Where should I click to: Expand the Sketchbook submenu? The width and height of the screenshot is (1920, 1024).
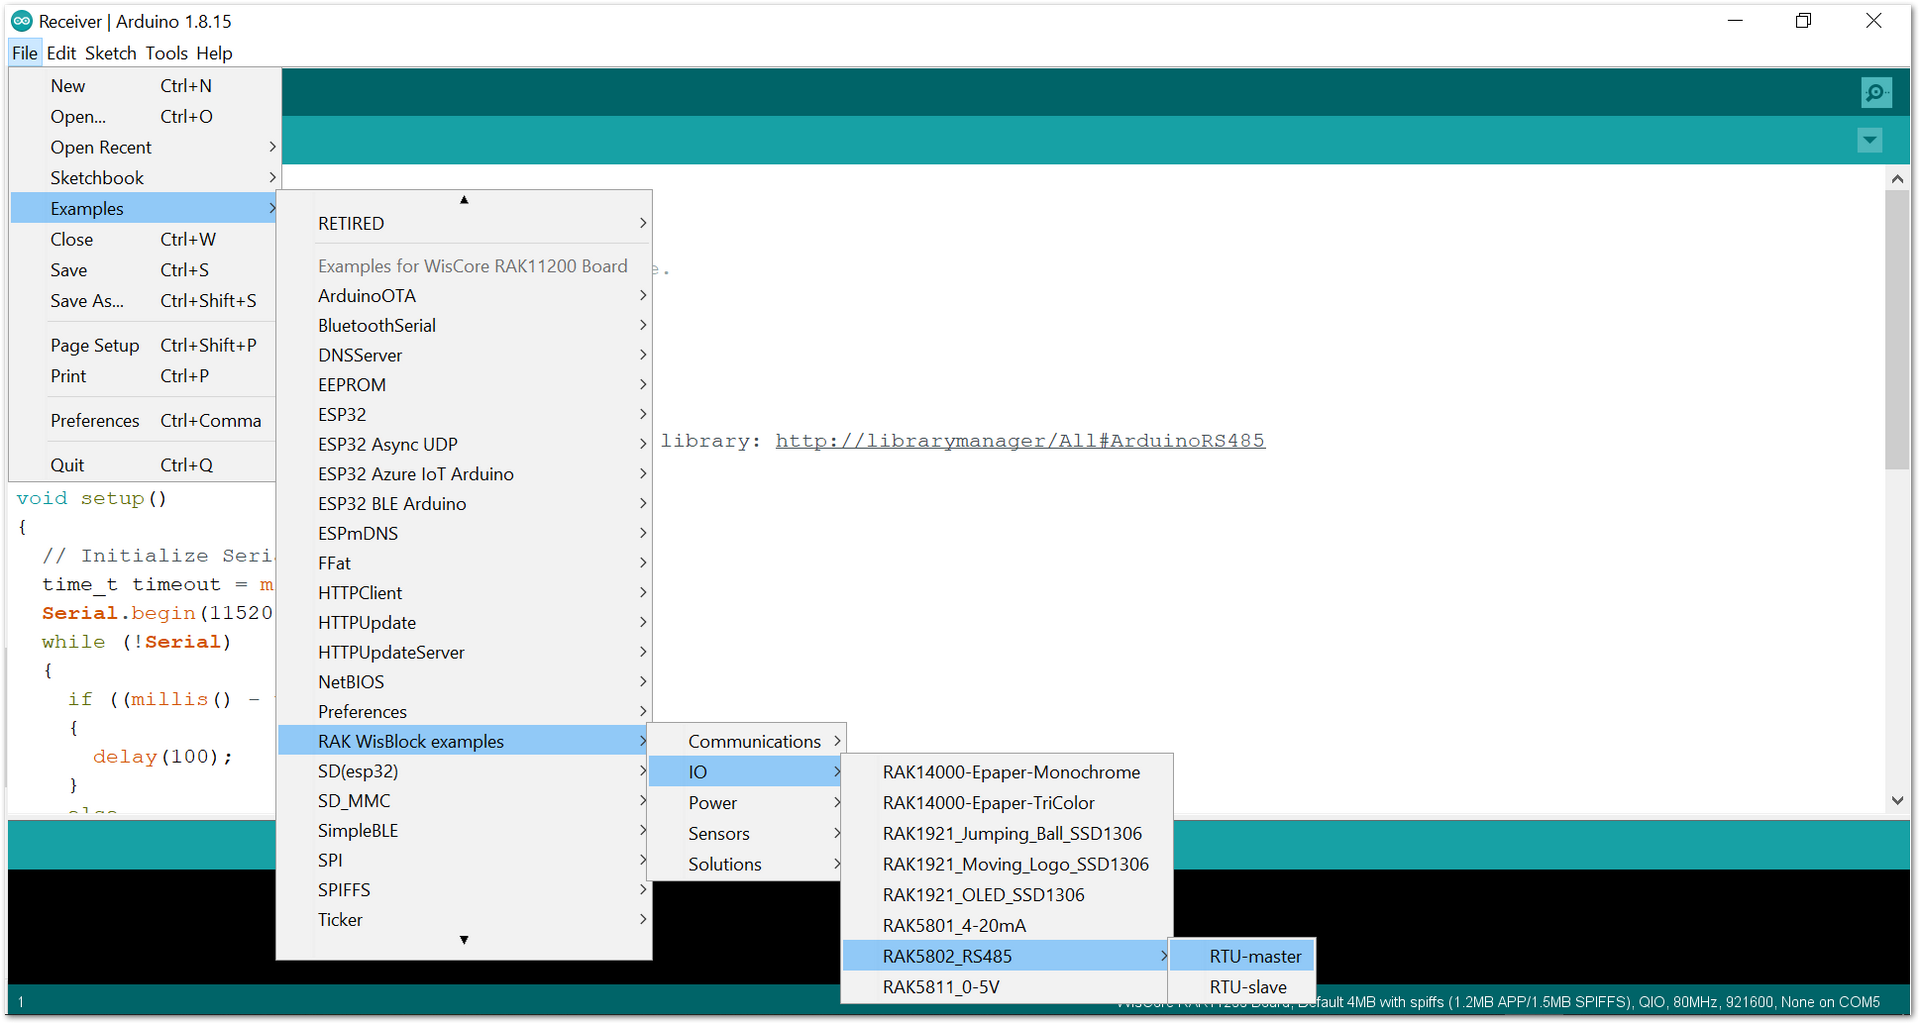pyautogui.click(x=143, y=178)
